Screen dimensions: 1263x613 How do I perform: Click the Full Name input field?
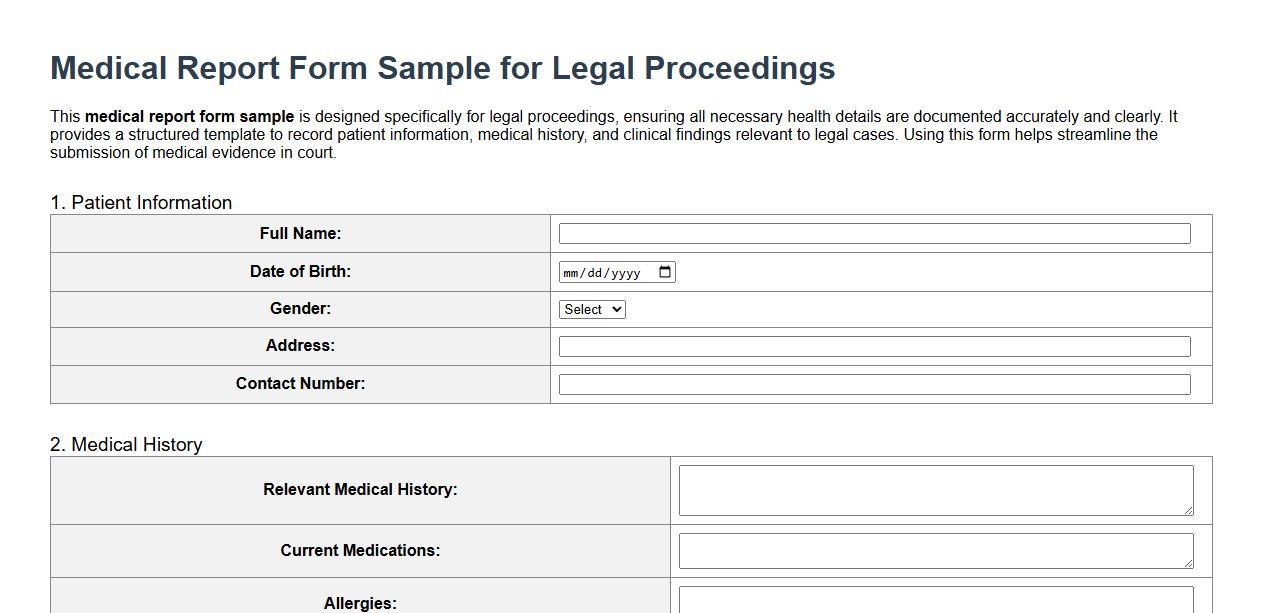875,232
